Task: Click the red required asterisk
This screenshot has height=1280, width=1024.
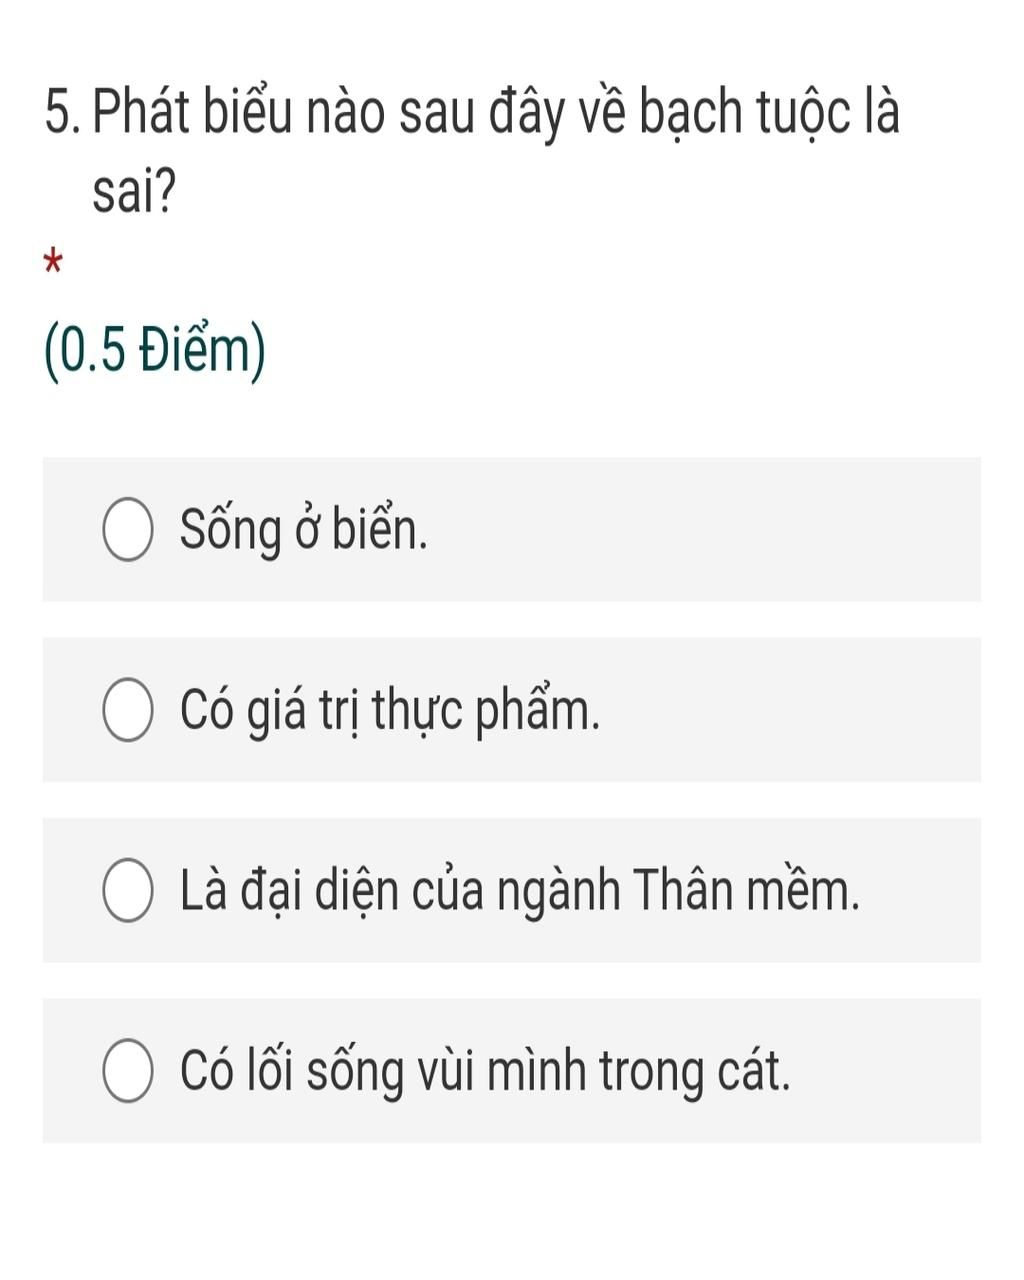Action: coord(54,264)
